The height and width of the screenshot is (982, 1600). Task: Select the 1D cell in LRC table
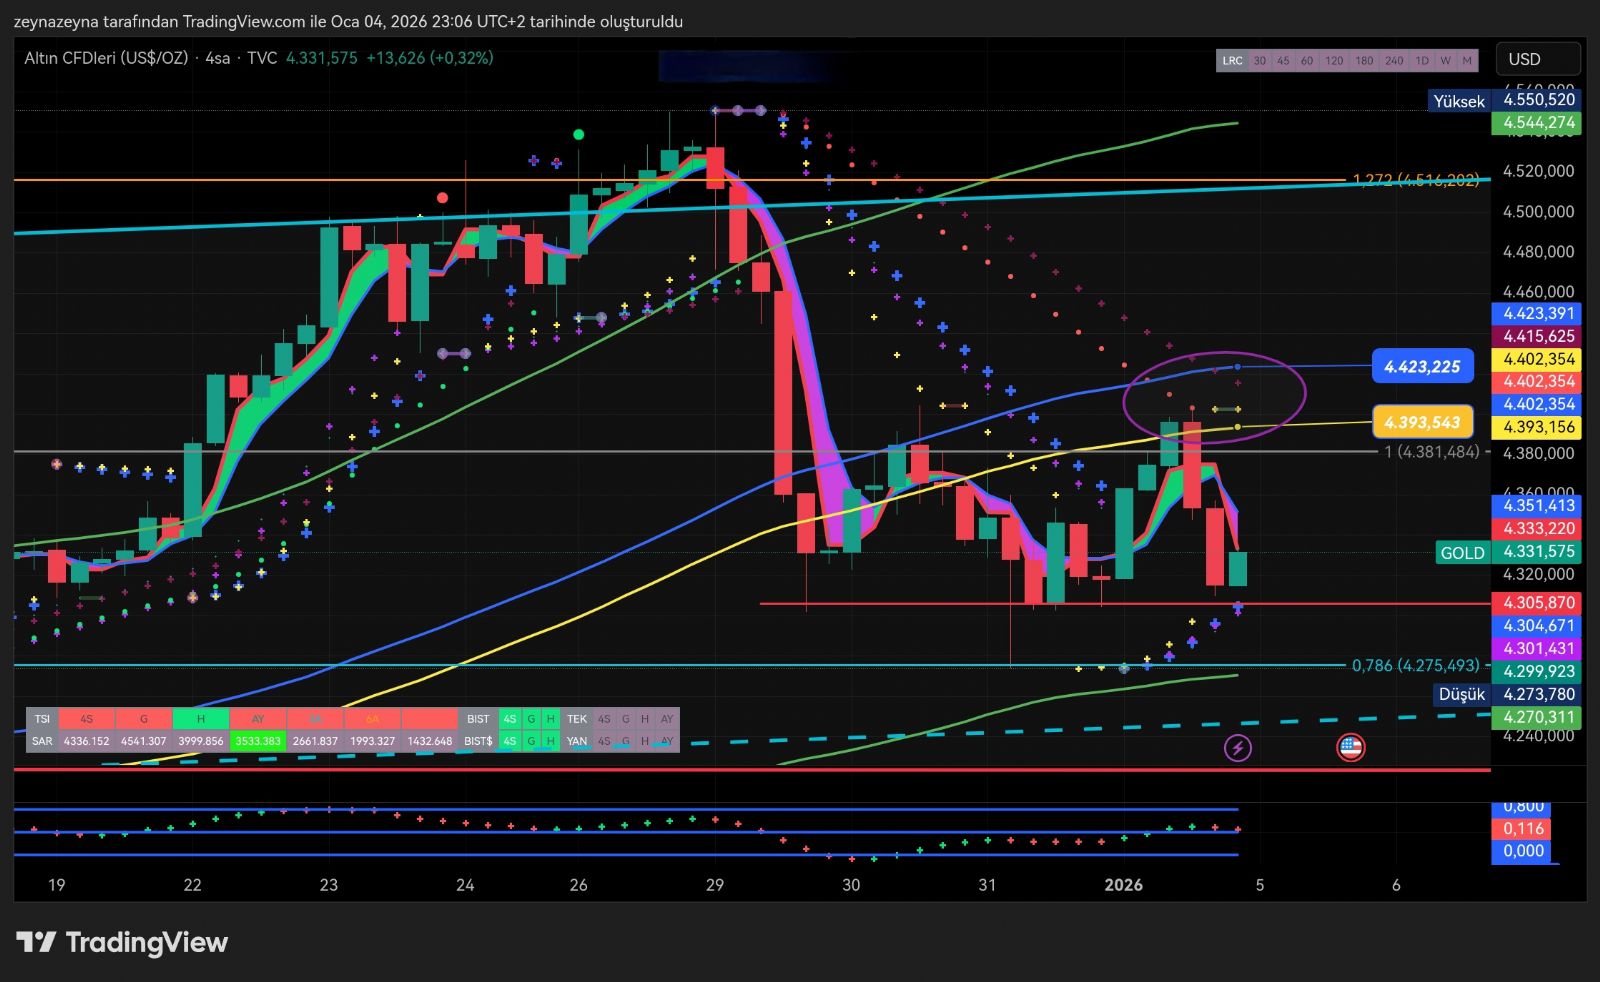(x=1421, y=61)
